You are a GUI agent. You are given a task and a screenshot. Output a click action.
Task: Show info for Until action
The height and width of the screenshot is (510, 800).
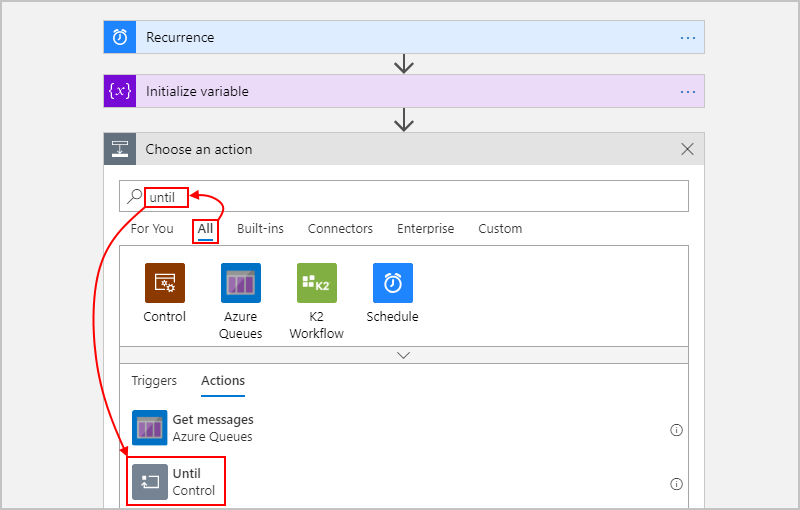pos(676,484)
